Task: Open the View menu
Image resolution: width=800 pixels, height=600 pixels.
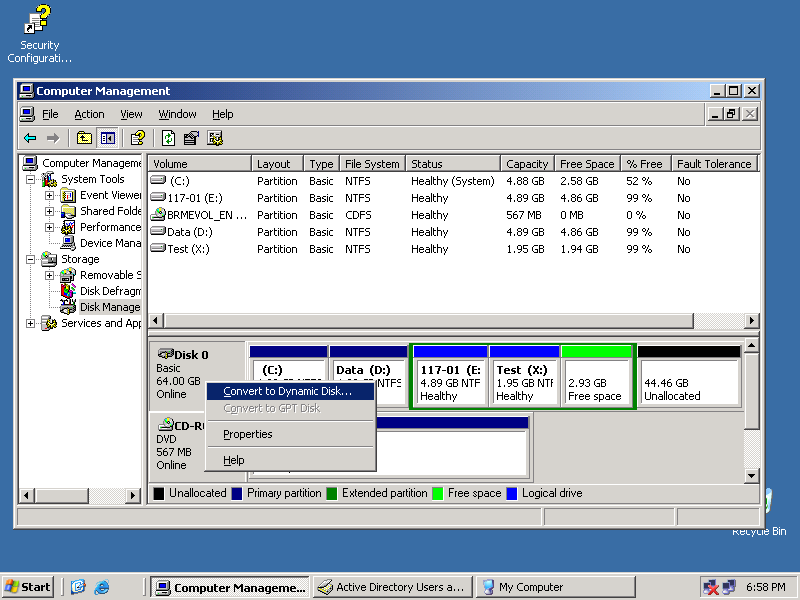Action: coord(131,114)
